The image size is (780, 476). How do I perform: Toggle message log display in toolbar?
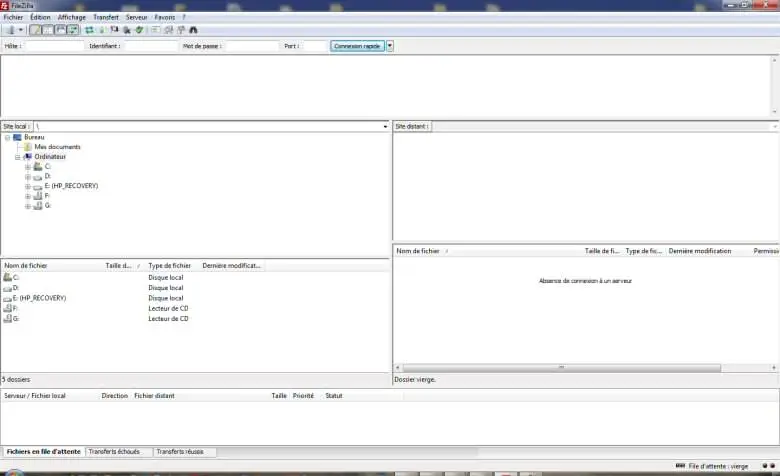click(35, 30)
